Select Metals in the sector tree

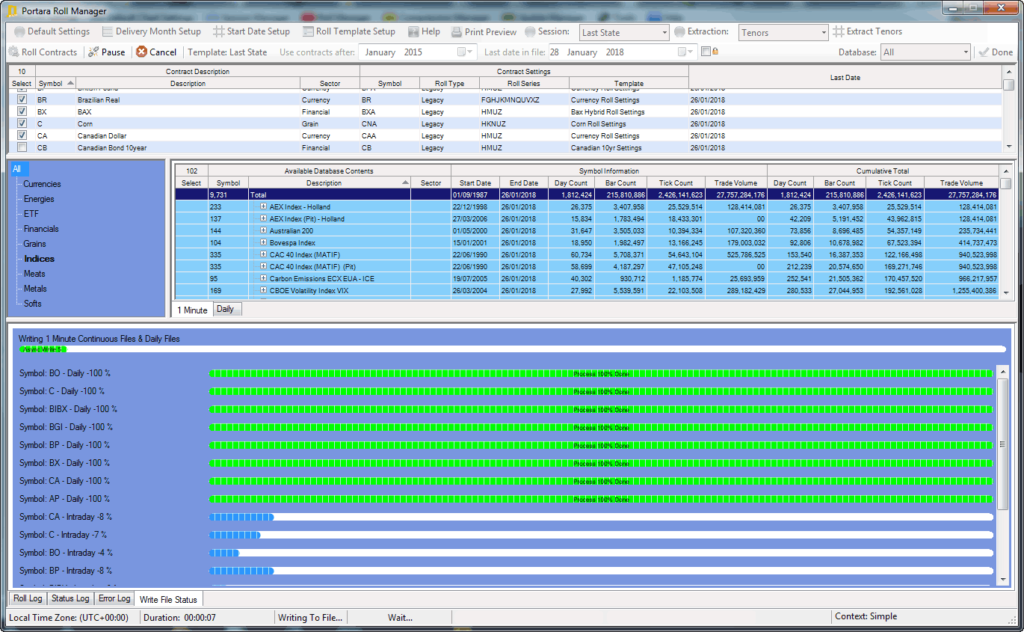35,289
